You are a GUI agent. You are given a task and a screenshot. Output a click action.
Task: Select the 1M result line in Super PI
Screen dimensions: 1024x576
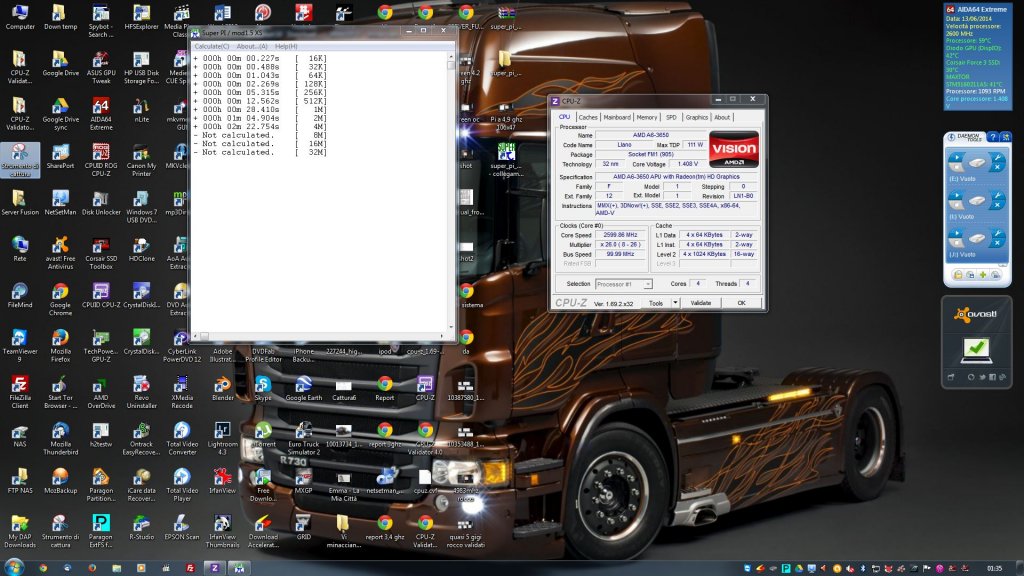click(260, 110)
